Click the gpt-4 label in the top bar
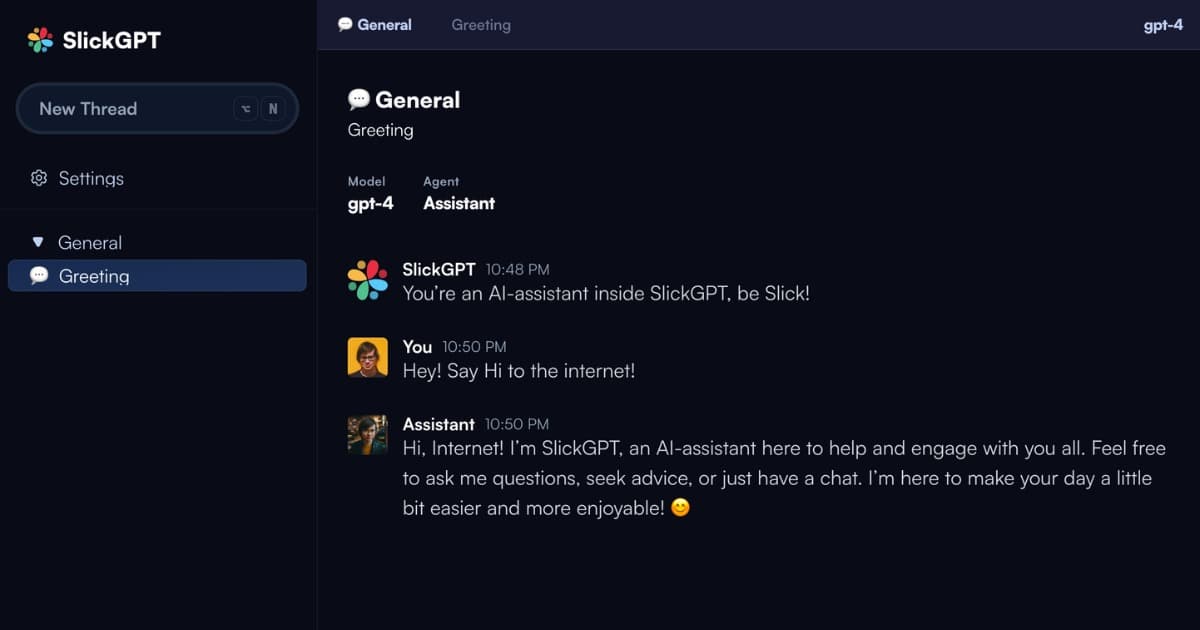The image size is (1200, 630). 1163,25
